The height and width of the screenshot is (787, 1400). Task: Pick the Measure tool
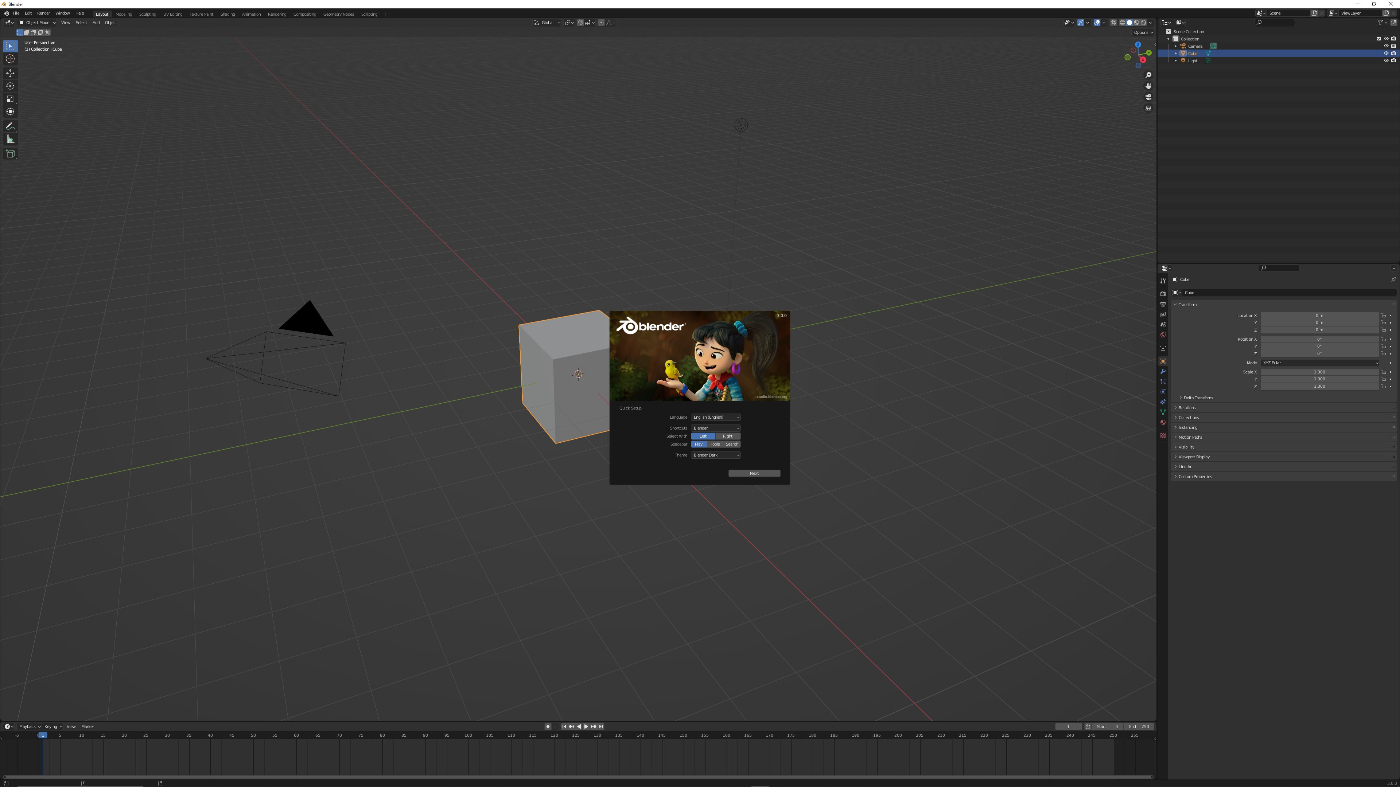tap(11, 139)
